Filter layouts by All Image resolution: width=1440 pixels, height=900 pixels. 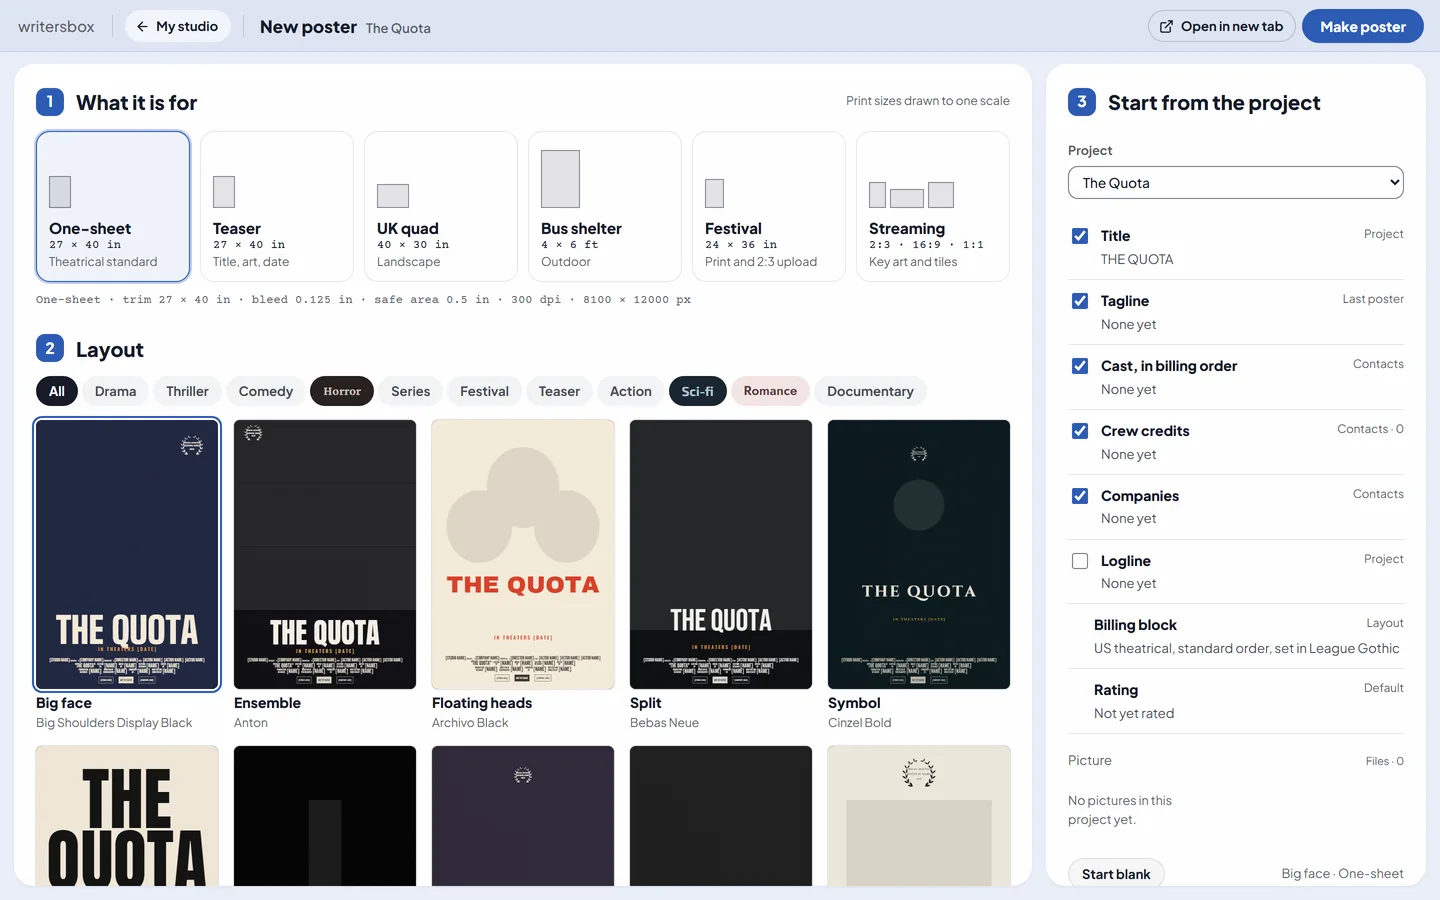[57, 391]
